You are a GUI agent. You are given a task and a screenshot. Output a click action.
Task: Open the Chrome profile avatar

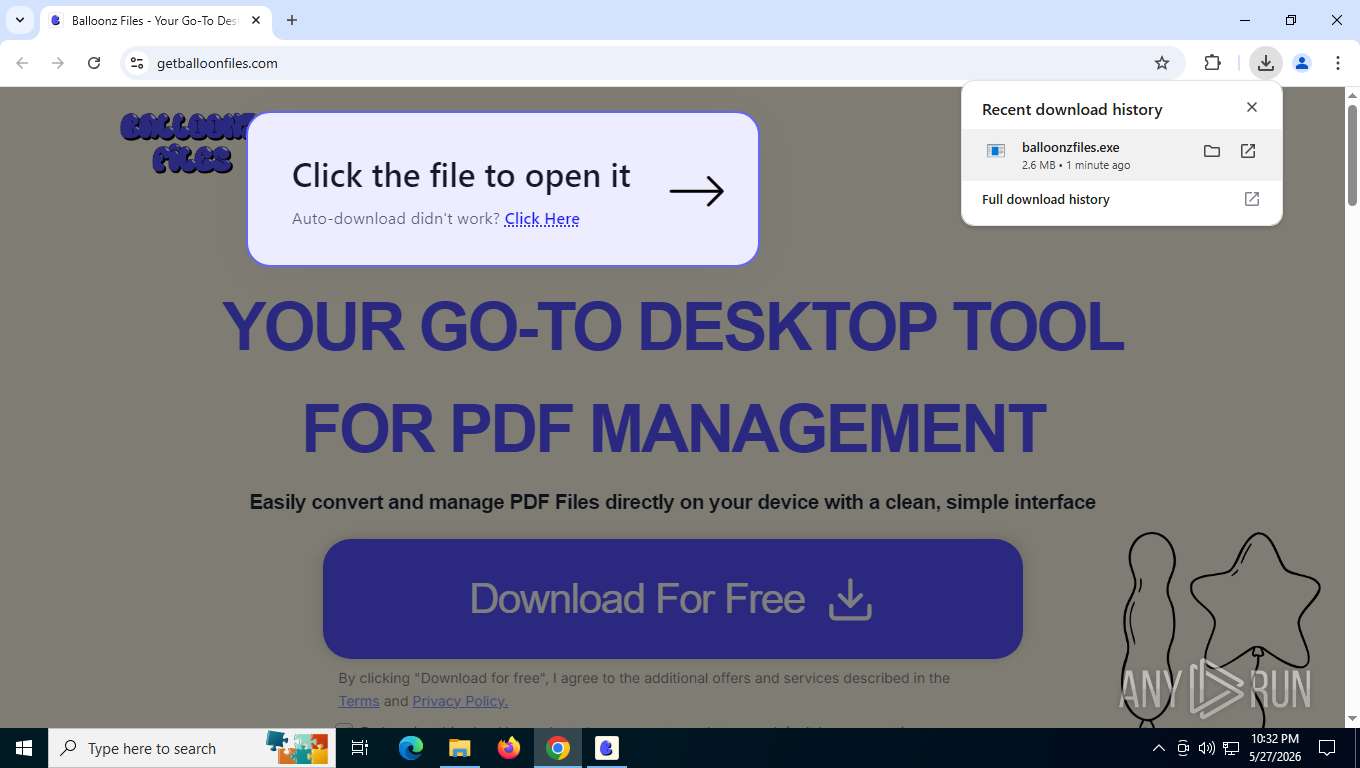click(1302, 63)
